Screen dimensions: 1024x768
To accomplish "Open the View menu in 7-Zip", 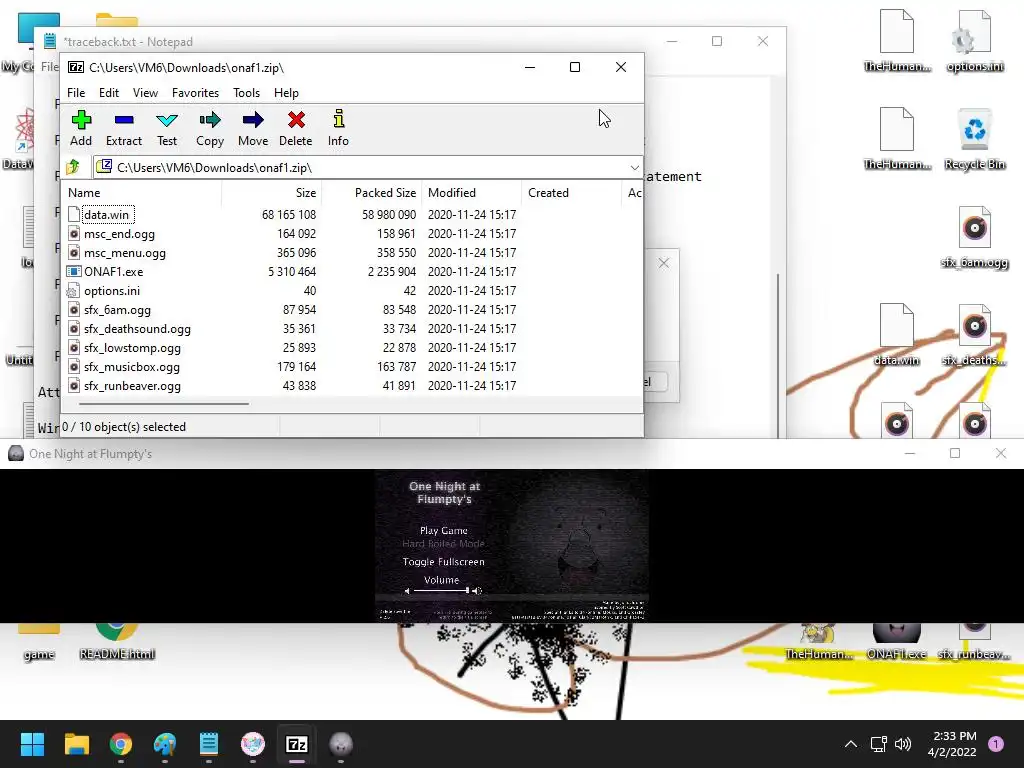I will (x=145, y=93).
